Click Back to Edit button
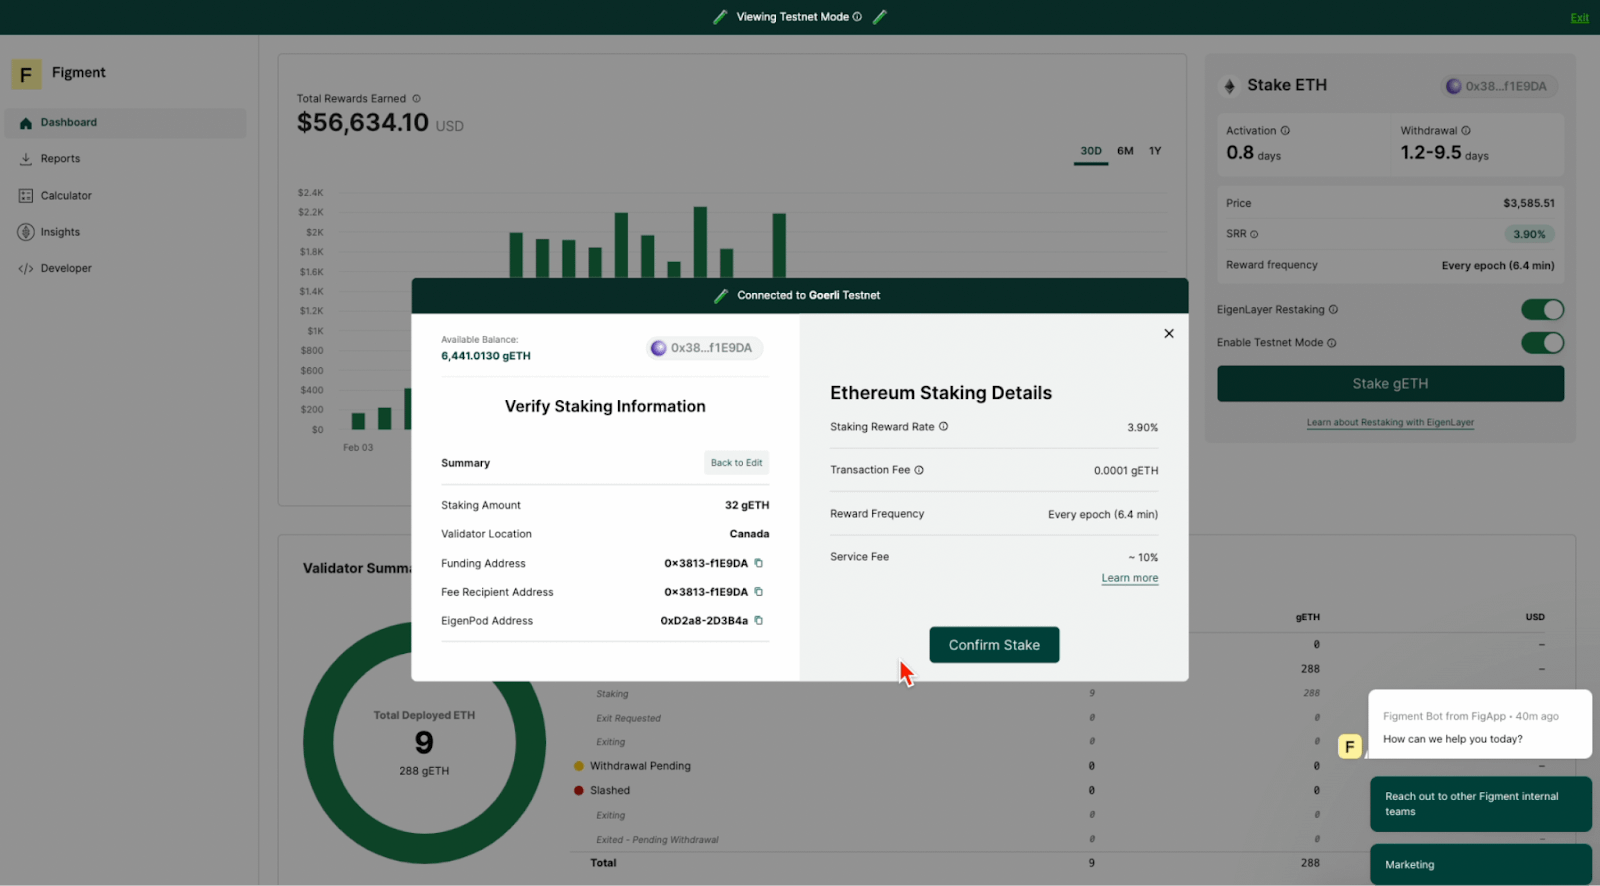1600x886 pixels. coord(736,463)
